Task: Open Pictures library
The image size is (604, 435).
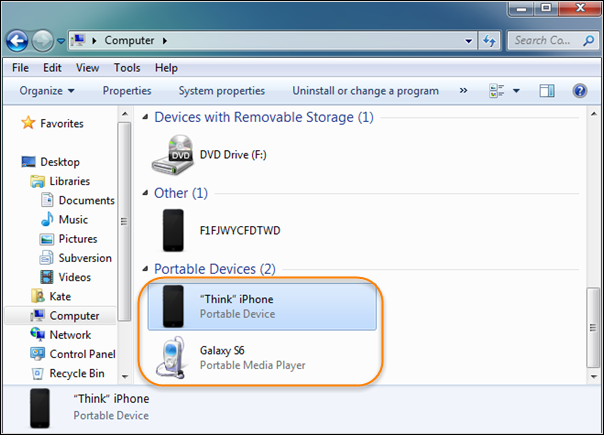Action: [x=78, y=239]
